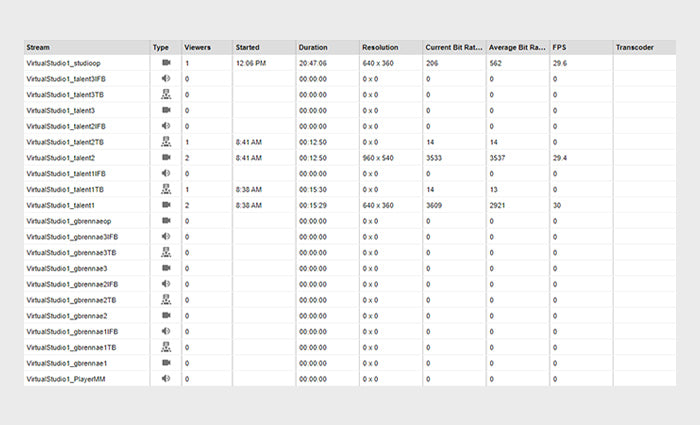Select the VirtualStudio1_talent1 stream name
The height and width of the screenshot is (425, 700).
coord(60,205)
